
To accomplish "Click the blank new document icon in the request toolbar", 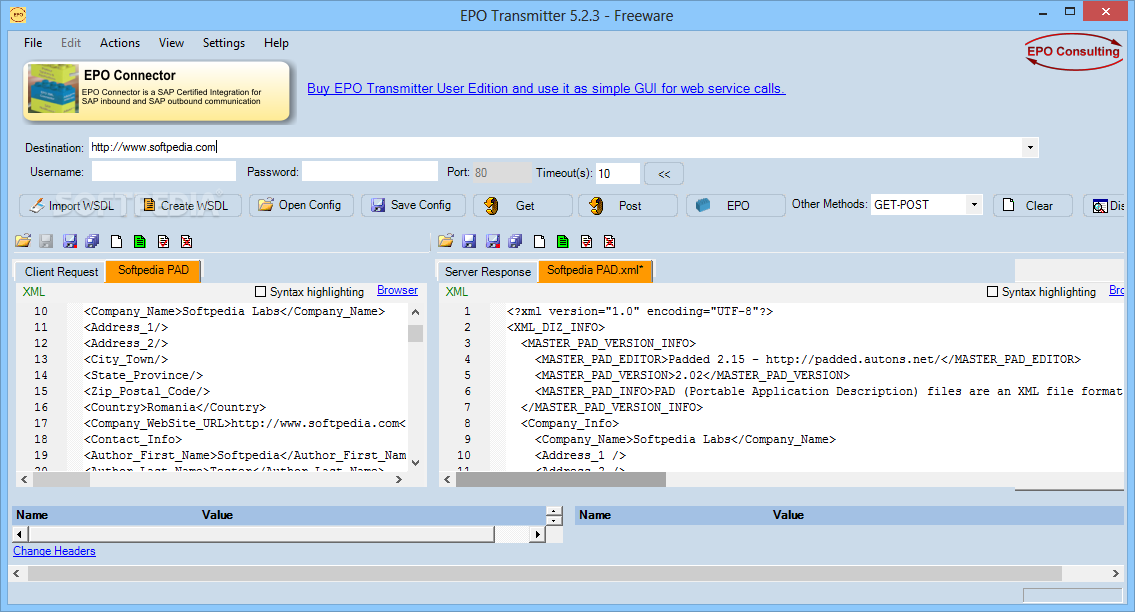I will pos(117,241).
